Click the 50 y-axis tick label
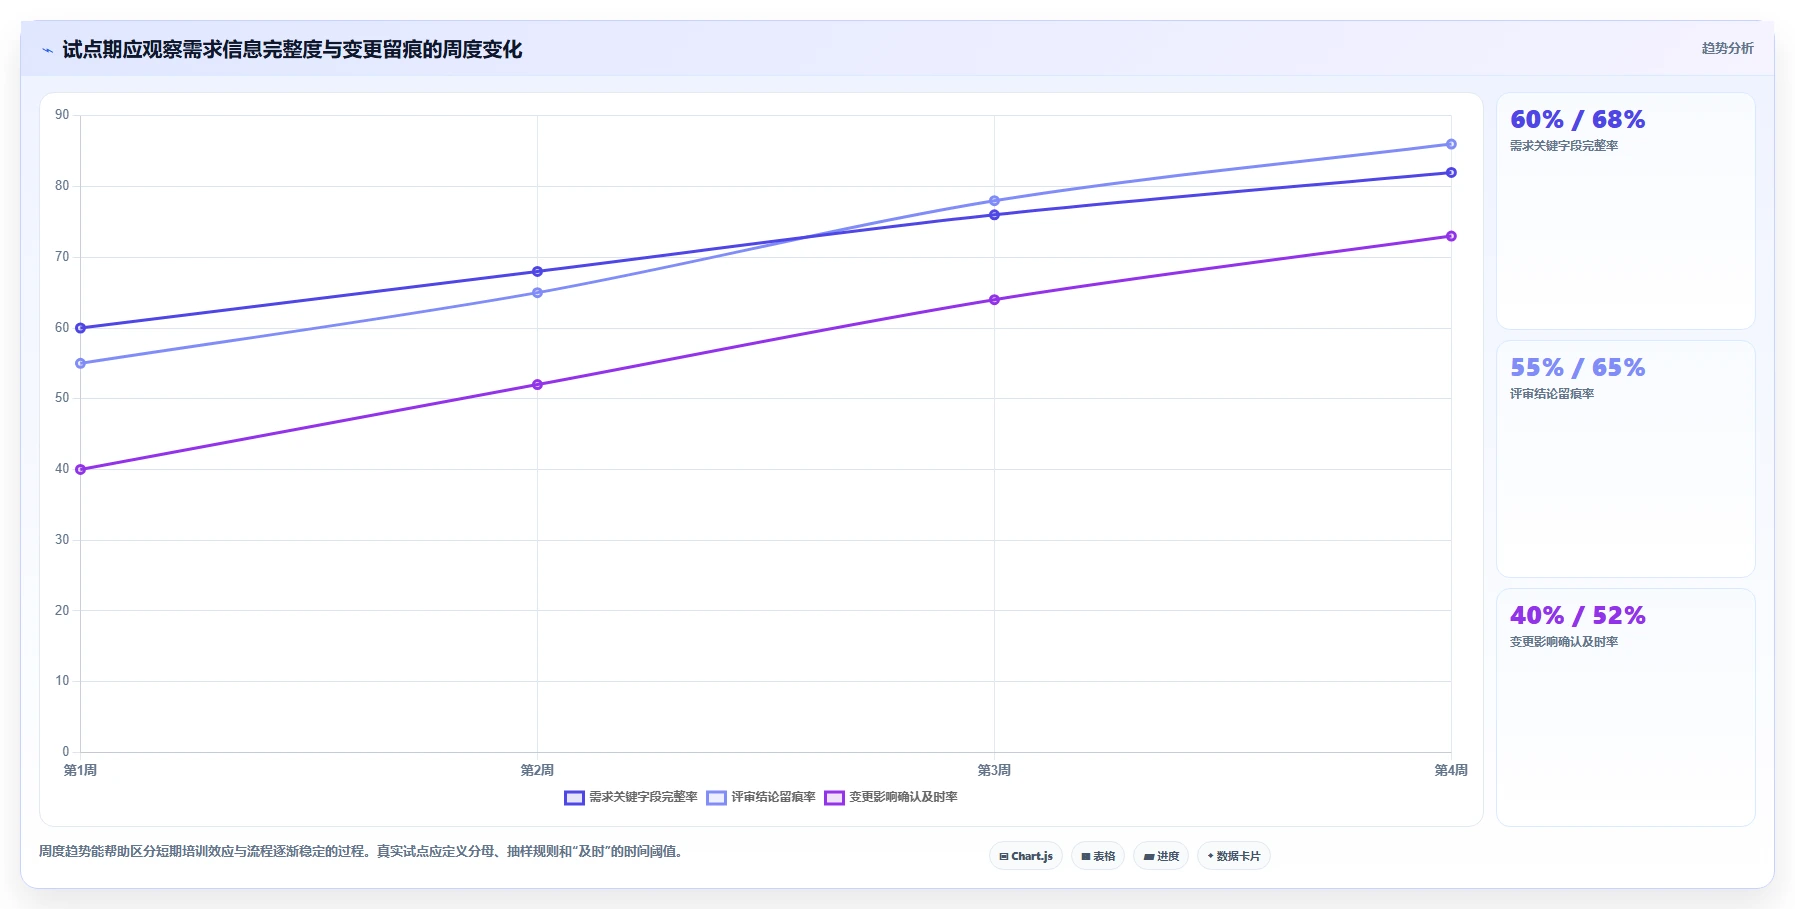This screenshot has width=1795, height=909. [x=62, y=398]
